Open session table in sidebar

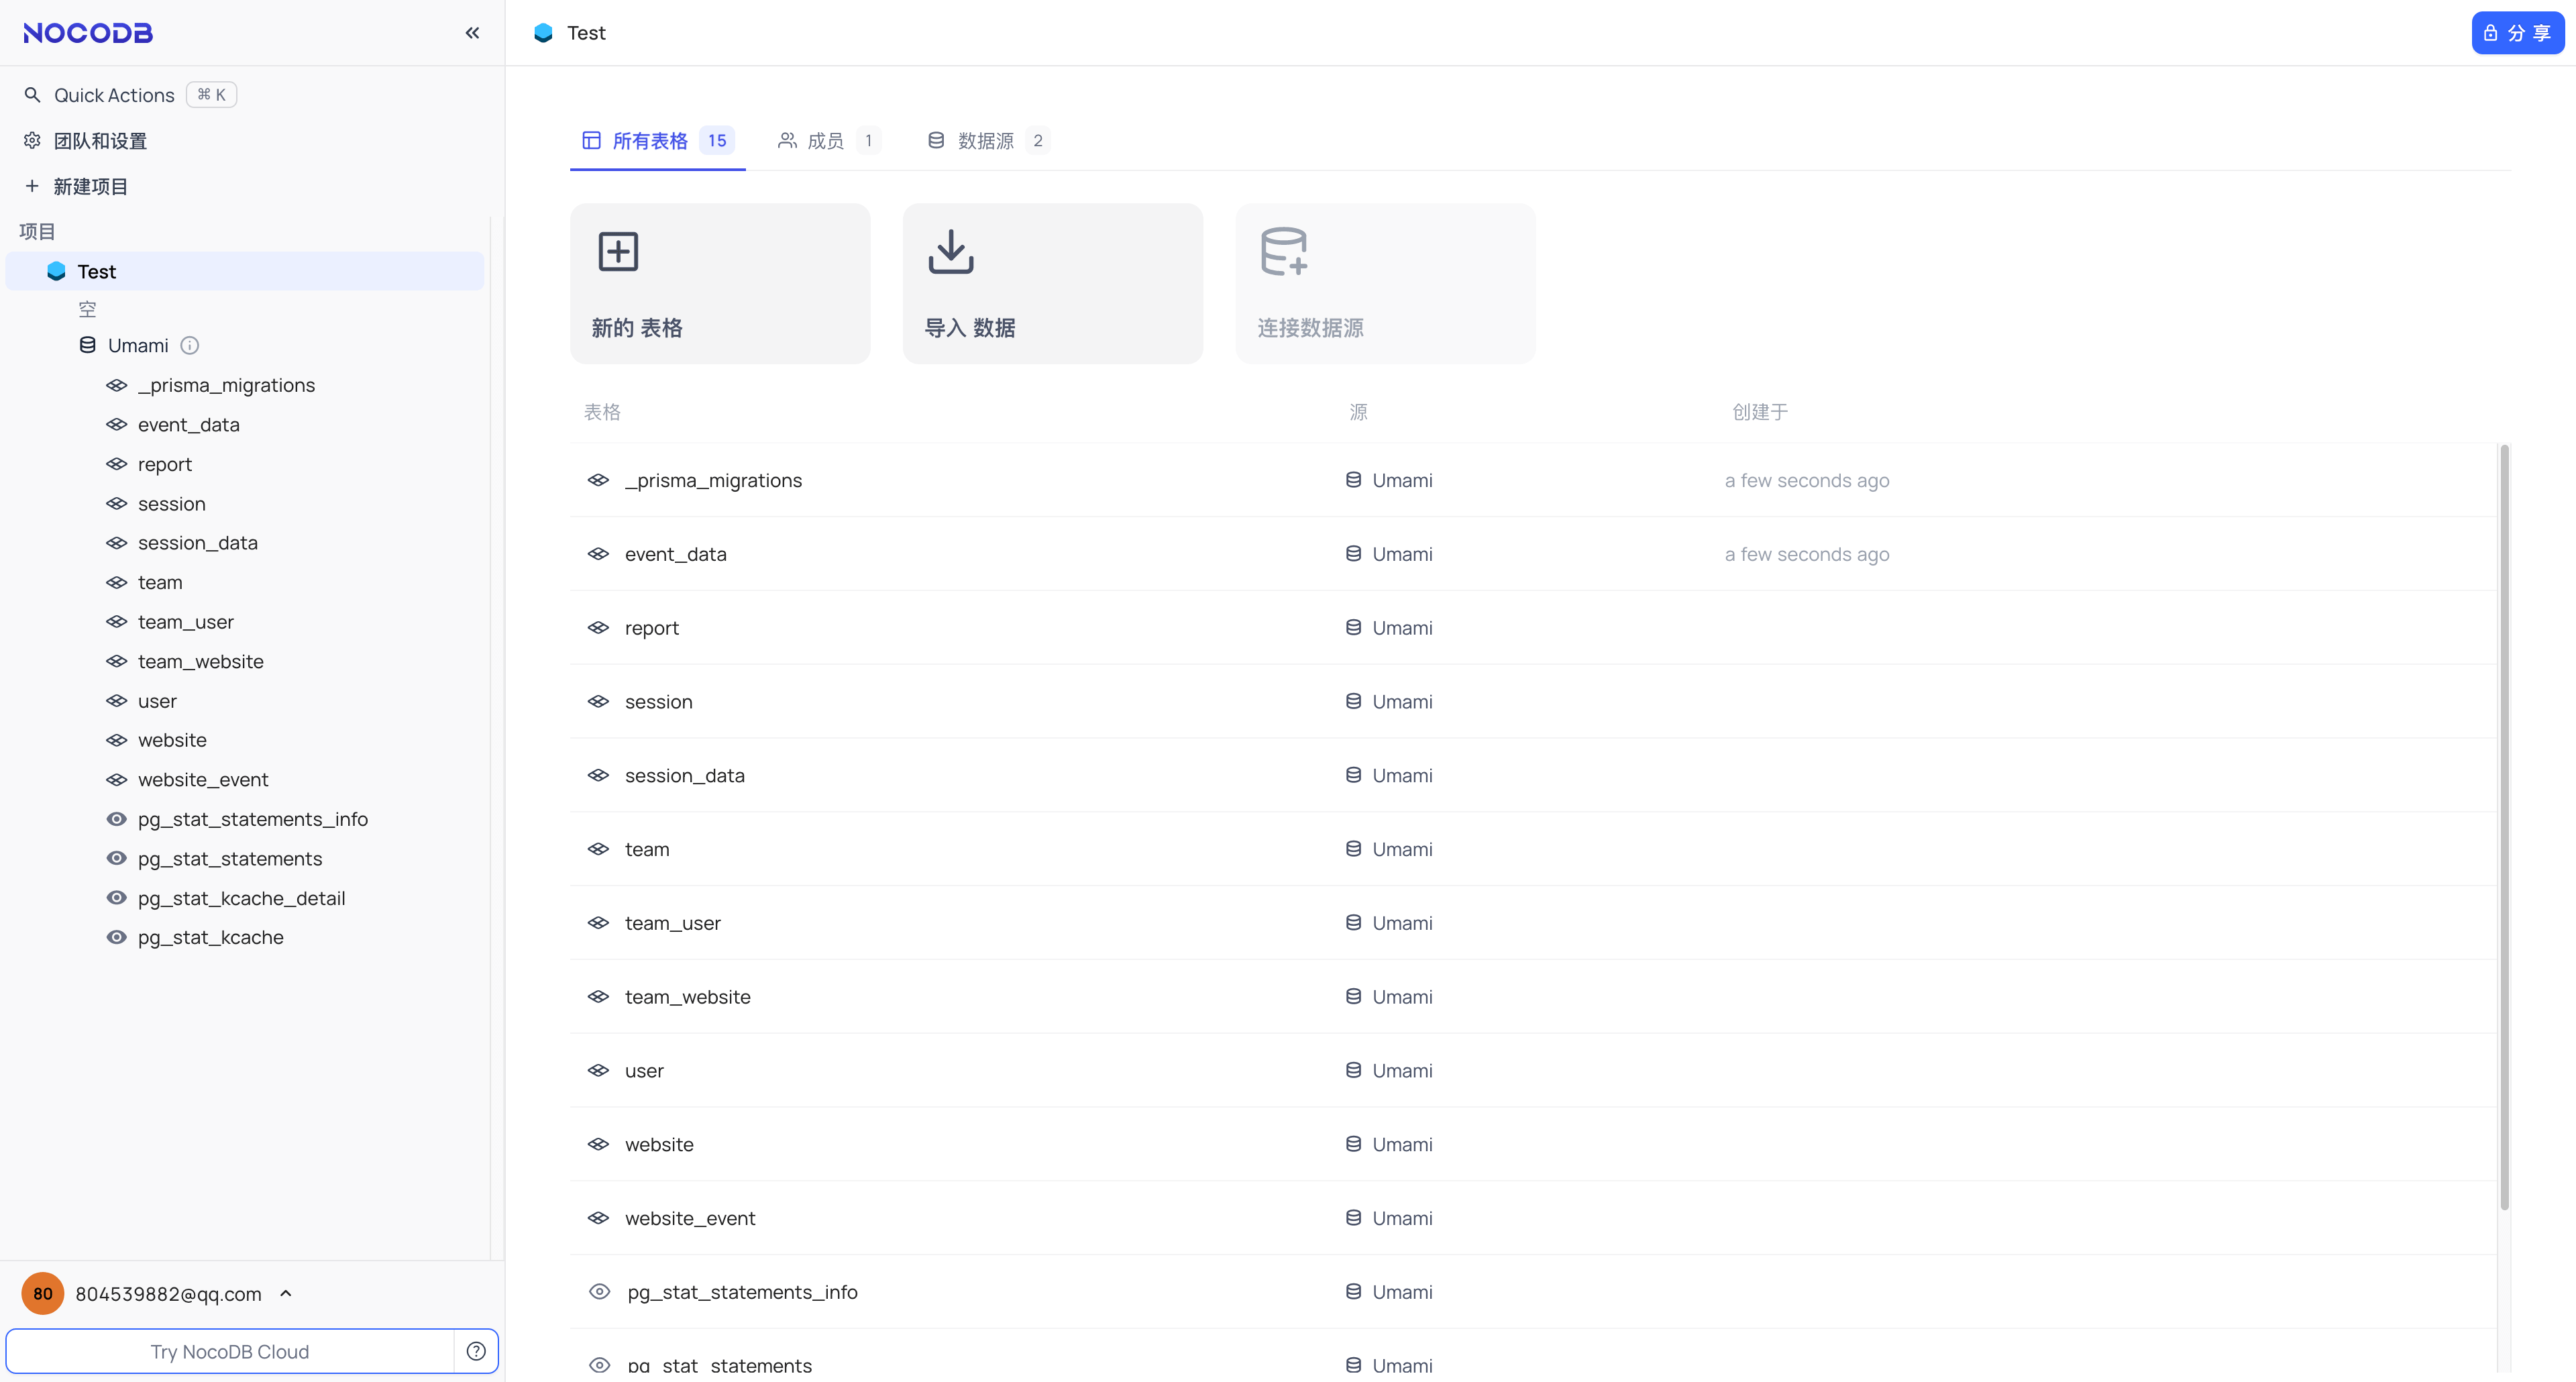[x=171, y=503]
